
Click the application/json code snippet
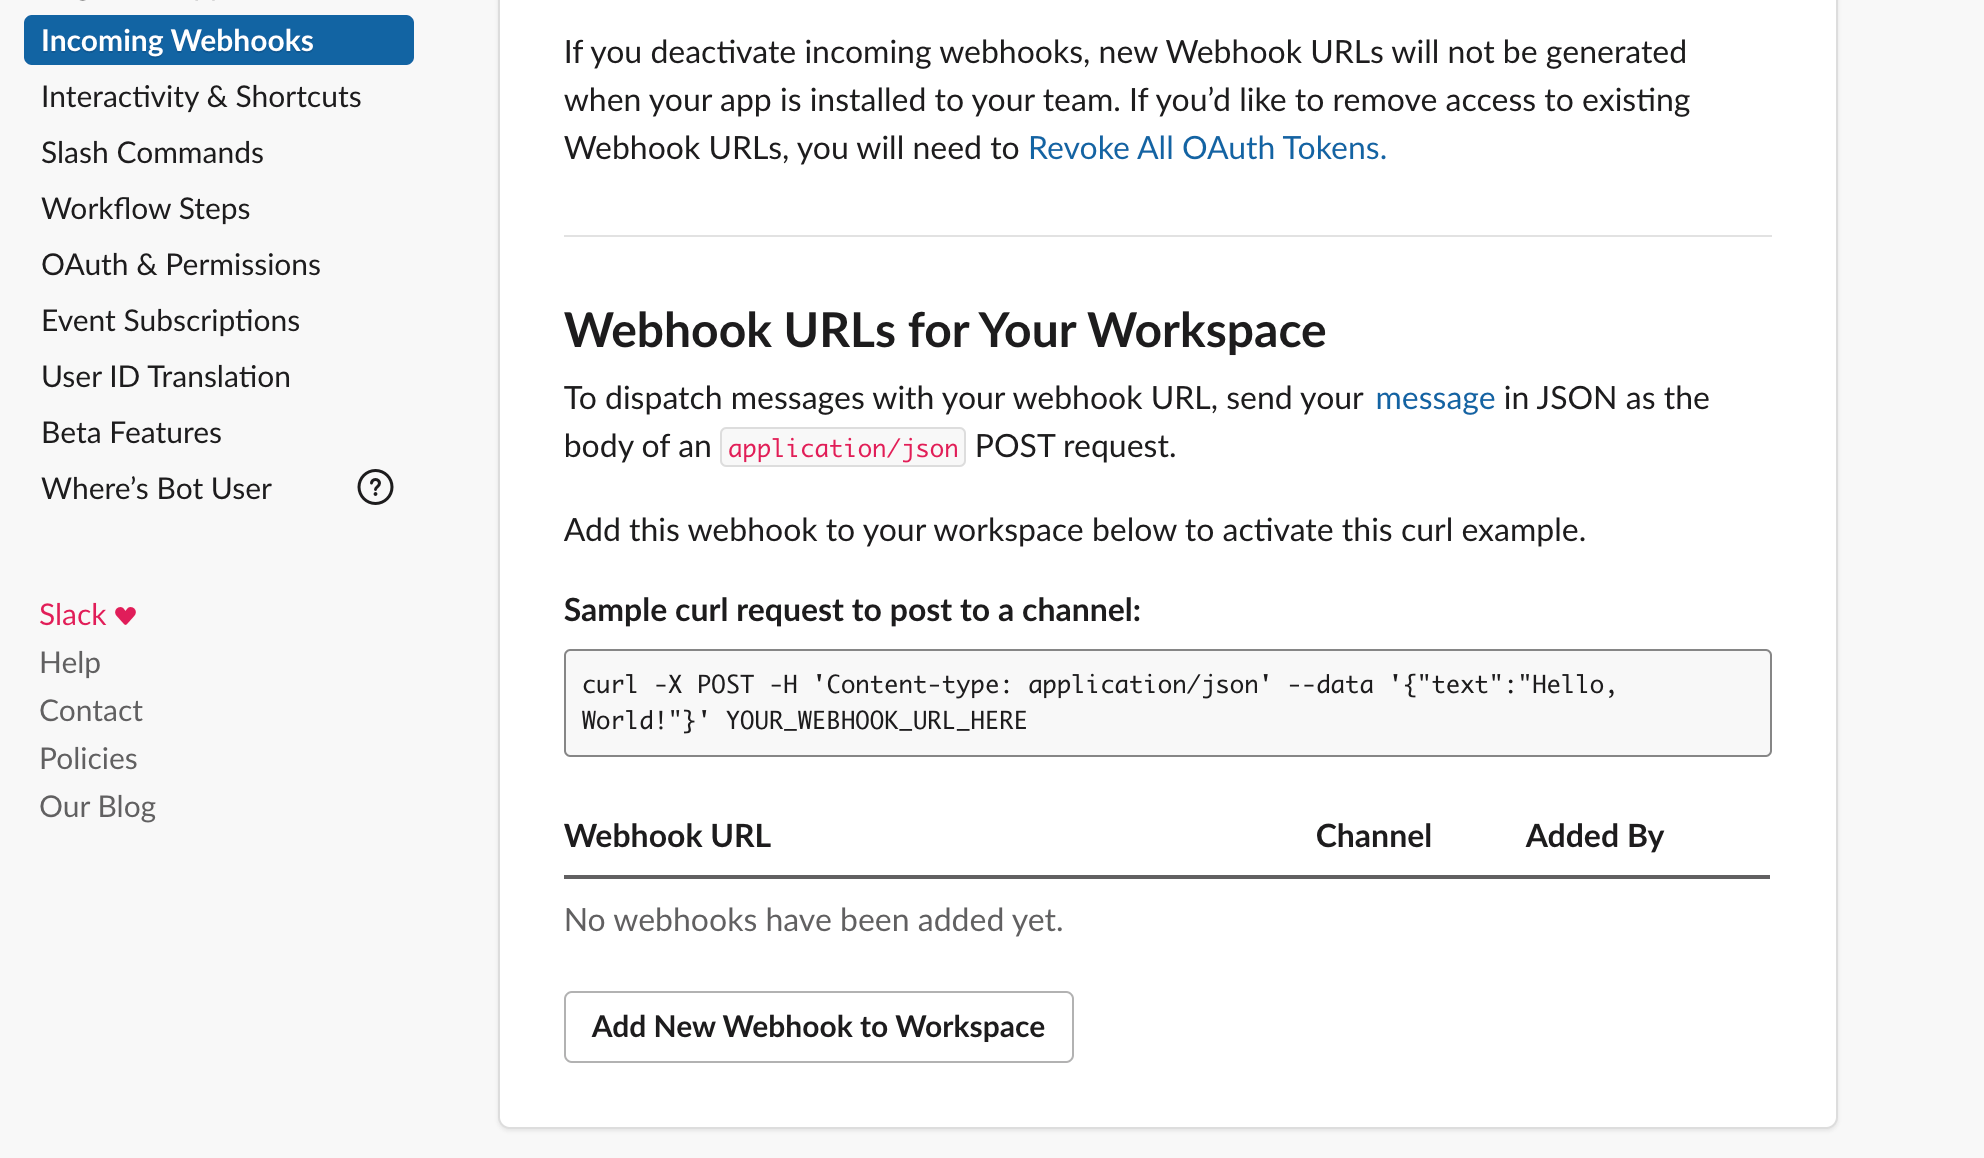(842, 447)
